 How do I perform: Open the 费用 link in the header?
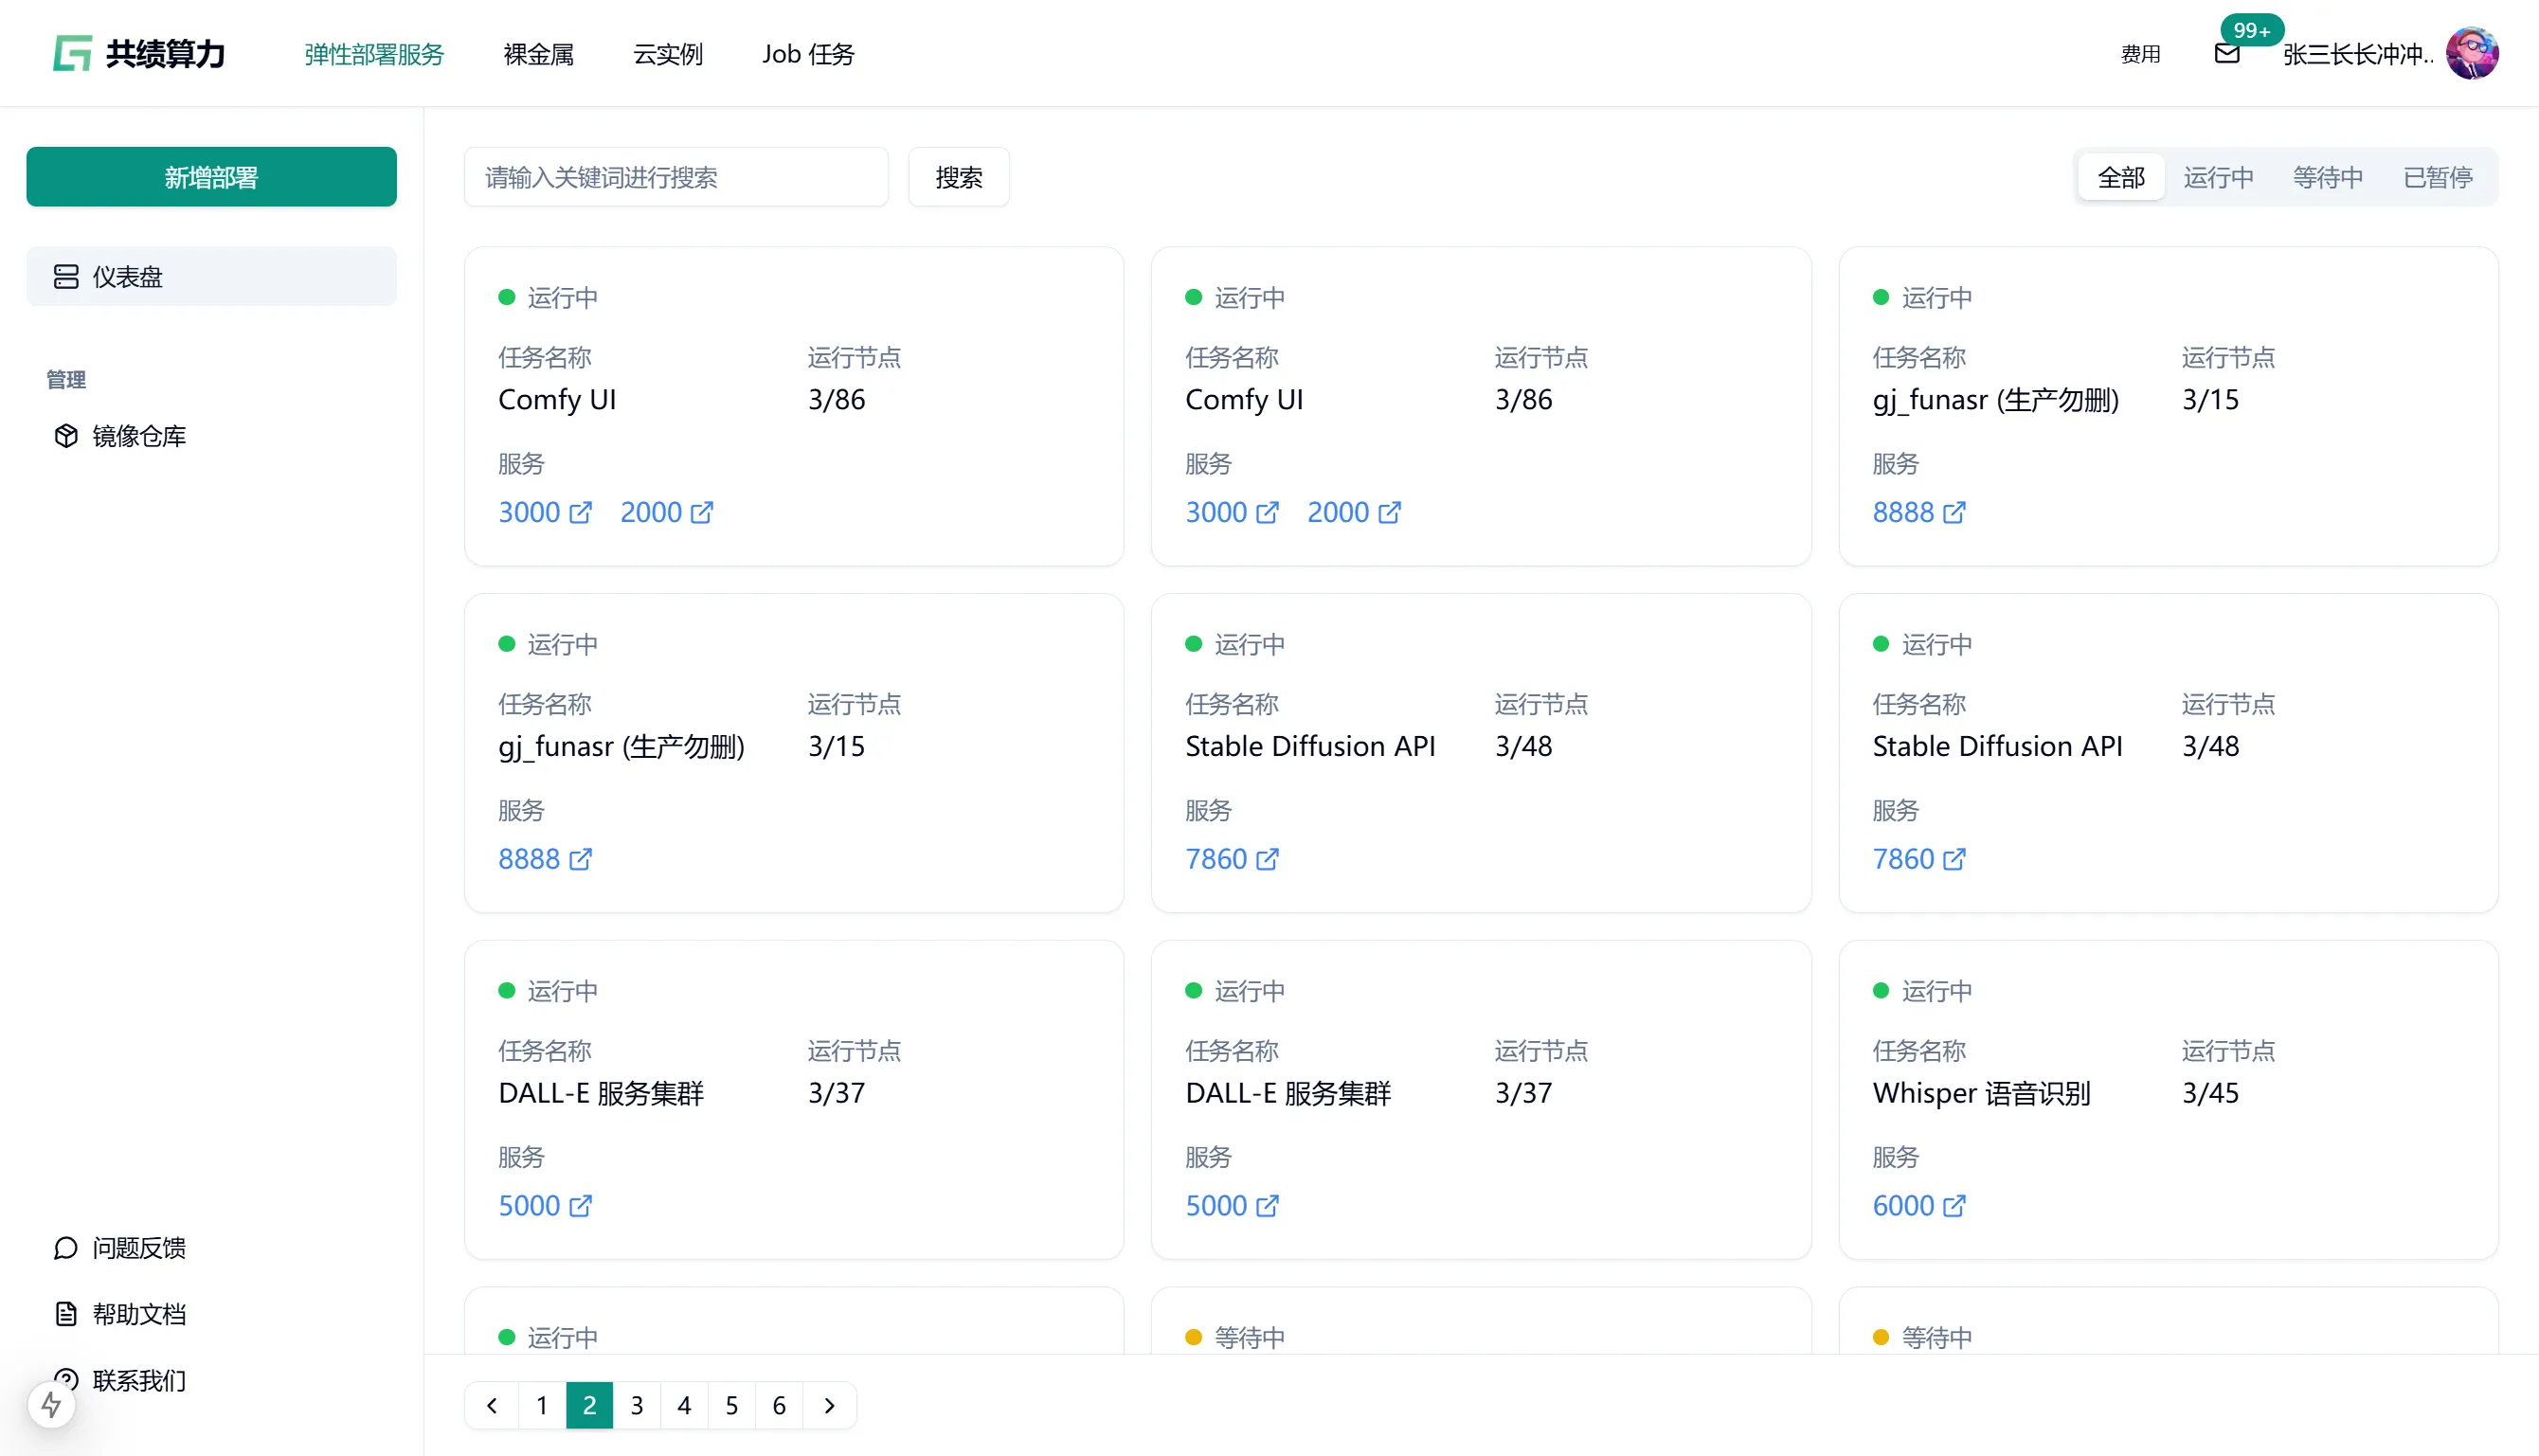pyautogui.click(x=2140, y=54)
